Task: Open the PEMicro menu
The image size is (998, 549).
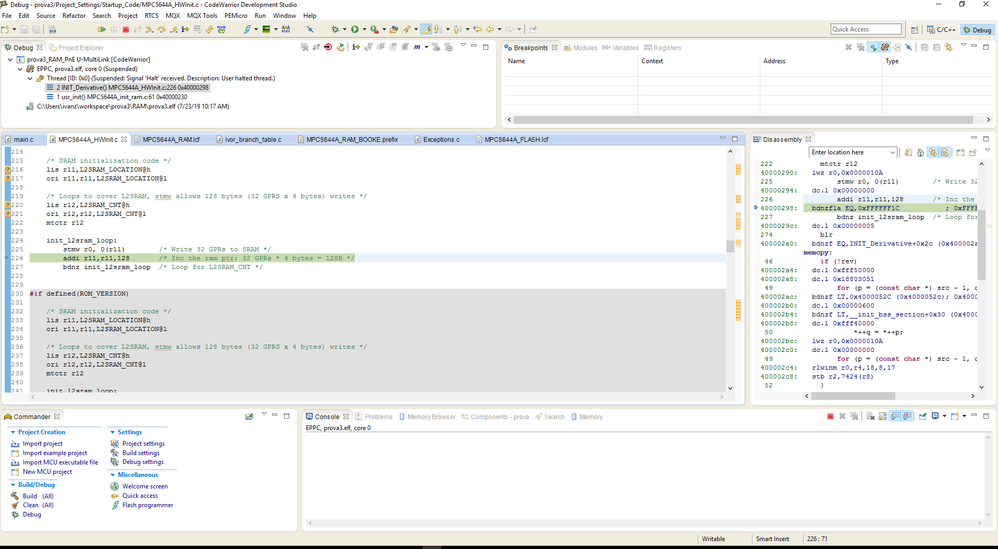Action: coord(235,15)
